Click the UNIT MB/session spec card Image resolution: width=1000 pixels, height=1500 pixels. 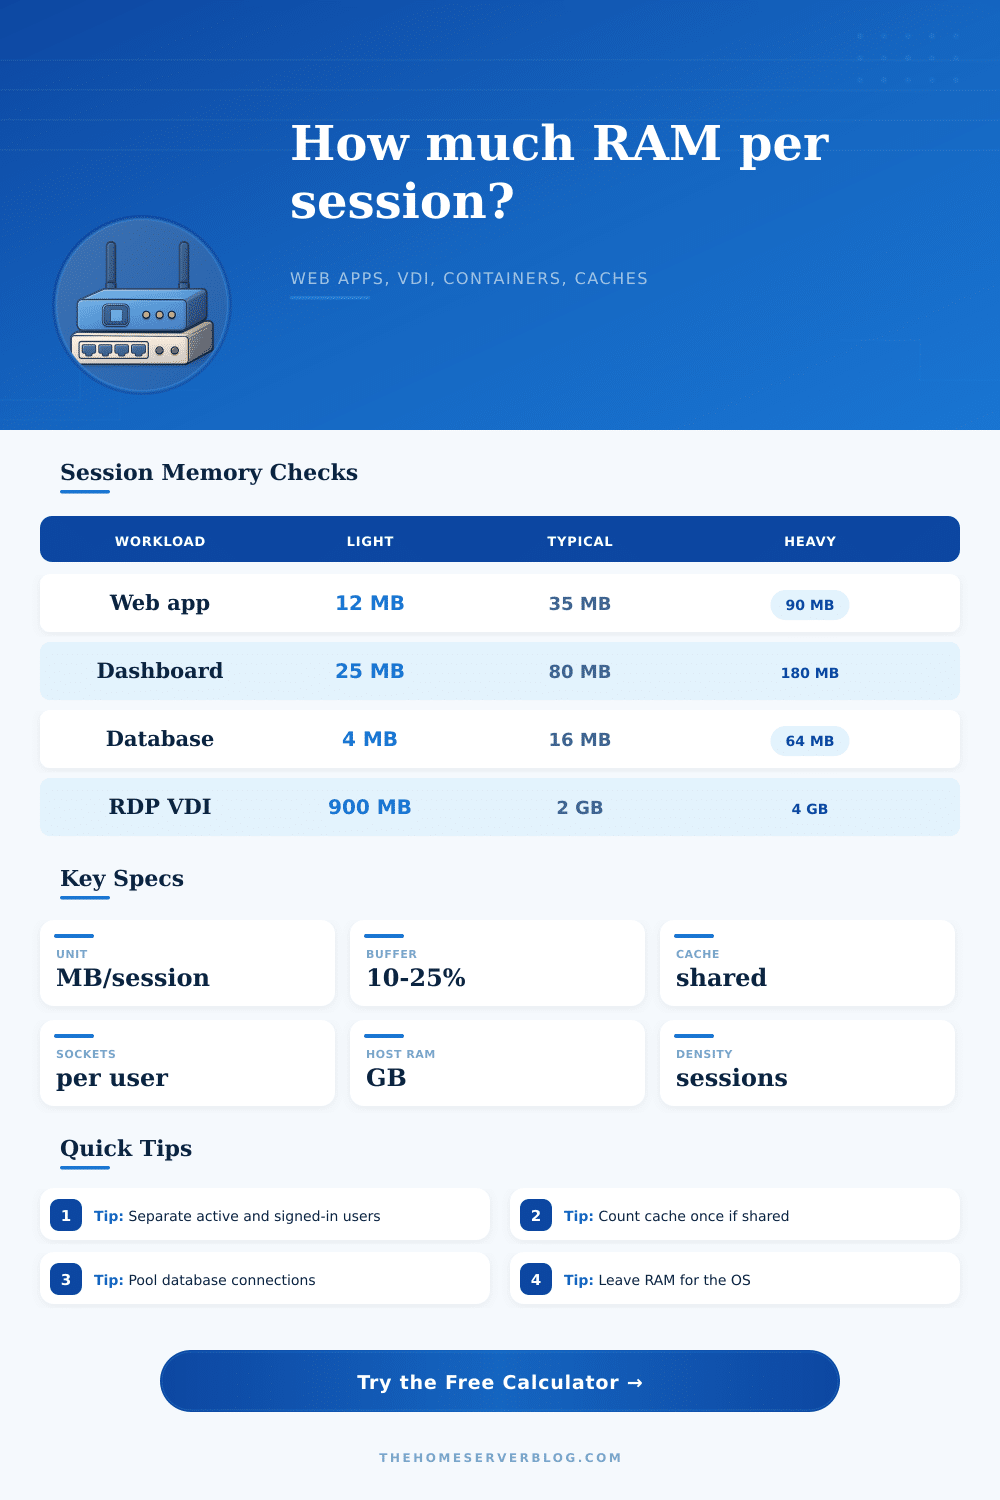point(187,963)
